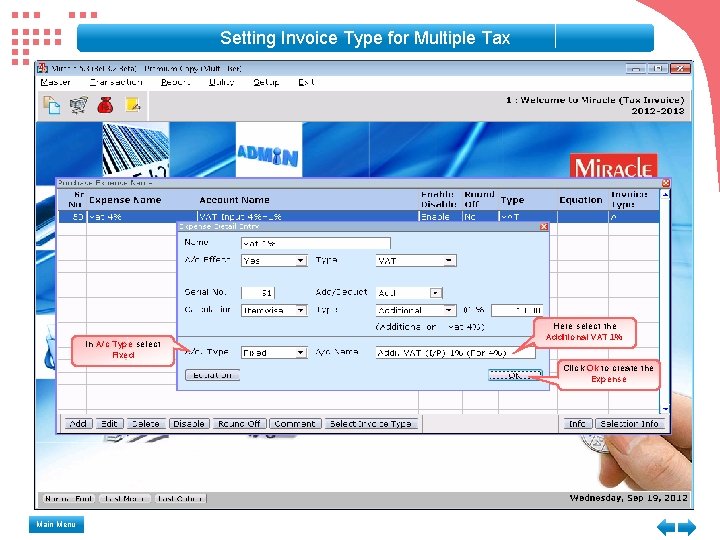Click the Serial No. input field
Viewport: 720px width, 540px height.
click(x=258, y=292)
